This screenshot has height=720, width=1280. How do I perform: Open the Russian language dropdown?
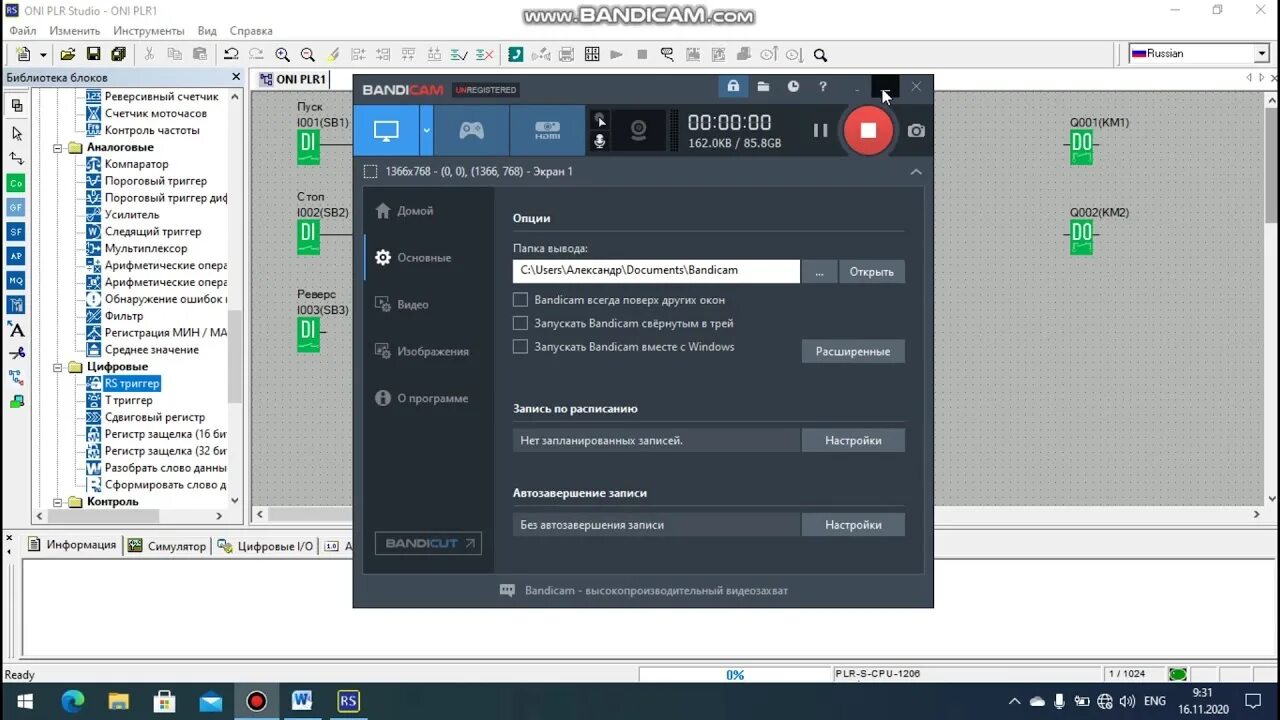tap(1261, 54)
